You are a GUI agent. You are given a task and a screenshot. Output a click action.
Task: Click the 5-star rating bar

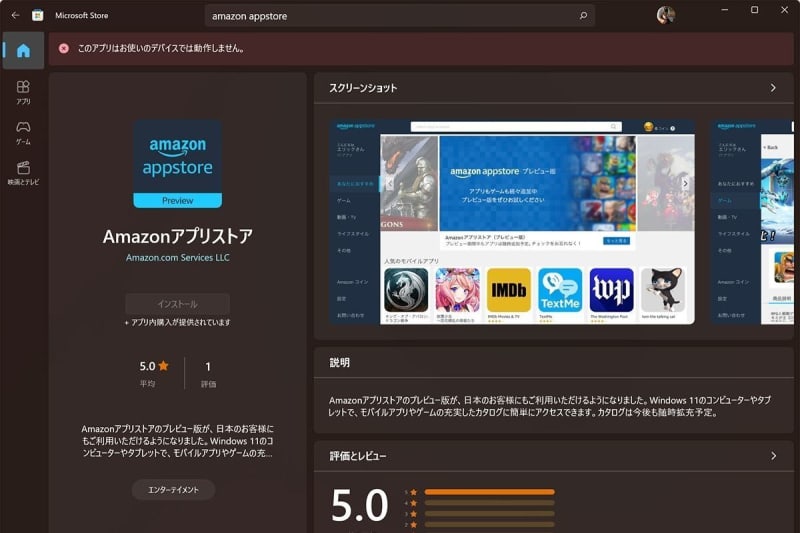[489, 492]
